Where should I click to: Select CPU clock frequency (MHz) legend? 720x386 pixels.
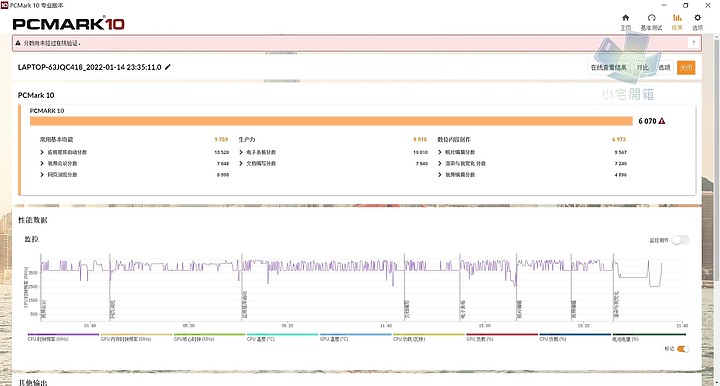(x=63, y=337)
